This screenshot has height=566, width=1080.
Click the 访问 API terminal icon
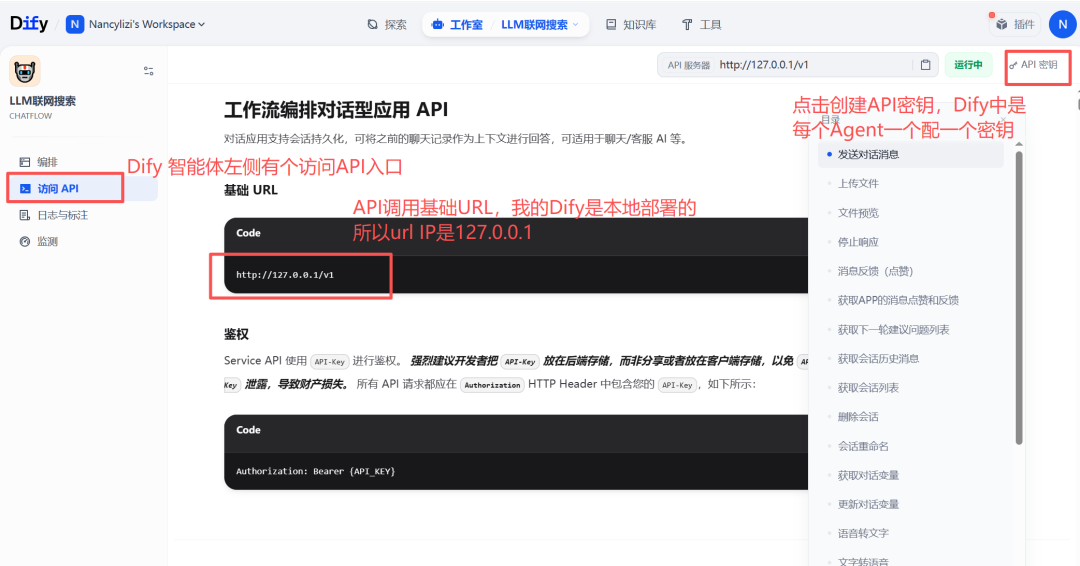click(25, 189)
